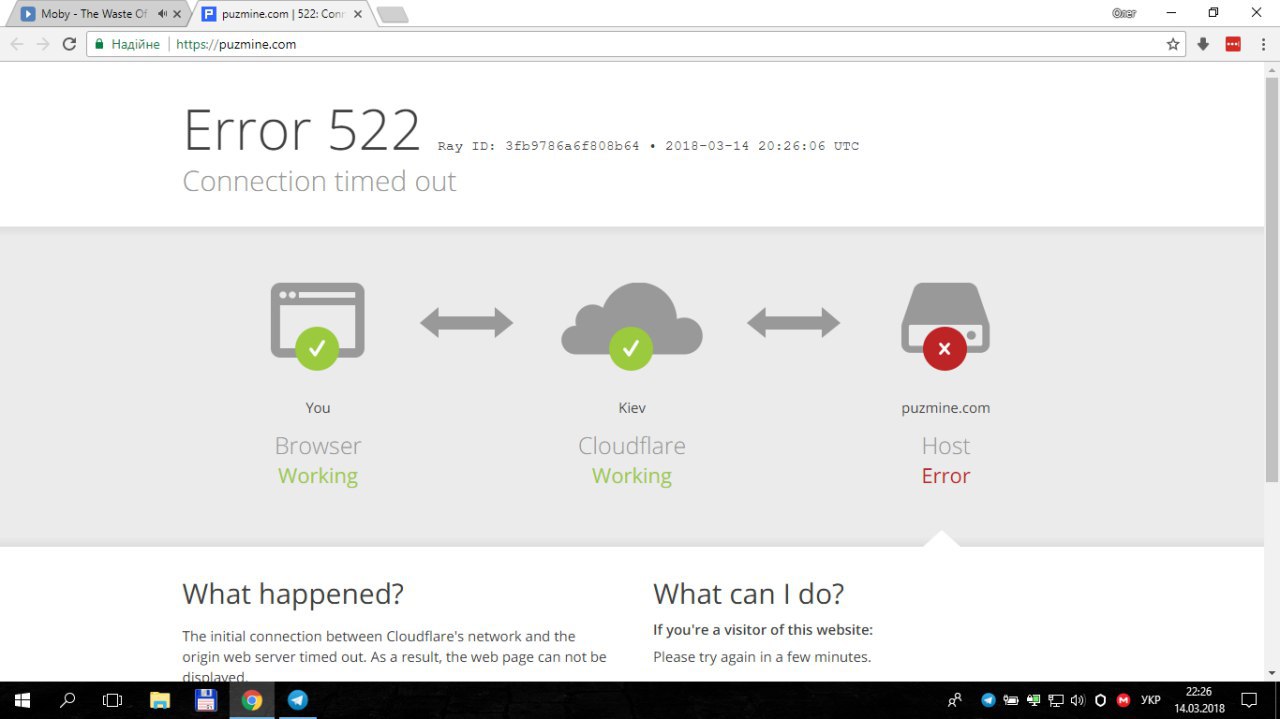Switch to the Moby - The Waste Of tab
The height and width of the screenshot is (719, 1280).
tap(98, 14)
